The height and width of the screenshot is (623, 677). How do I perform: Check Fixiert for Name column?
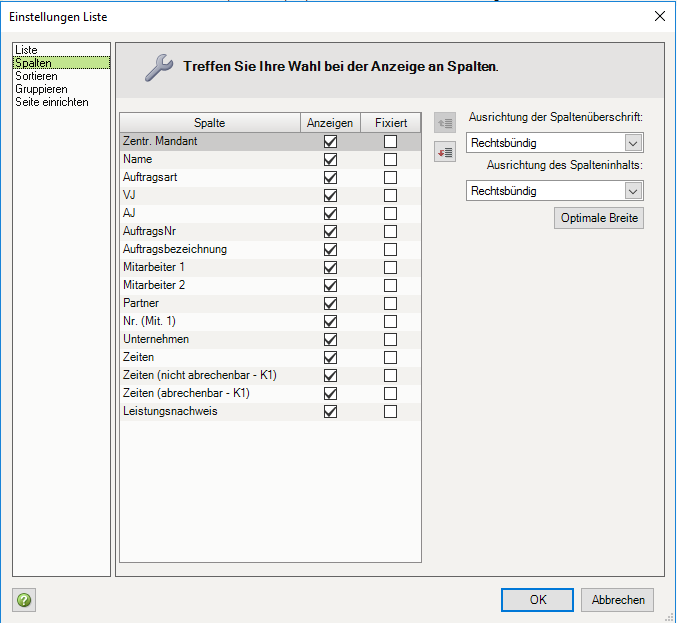coord(390,160)
